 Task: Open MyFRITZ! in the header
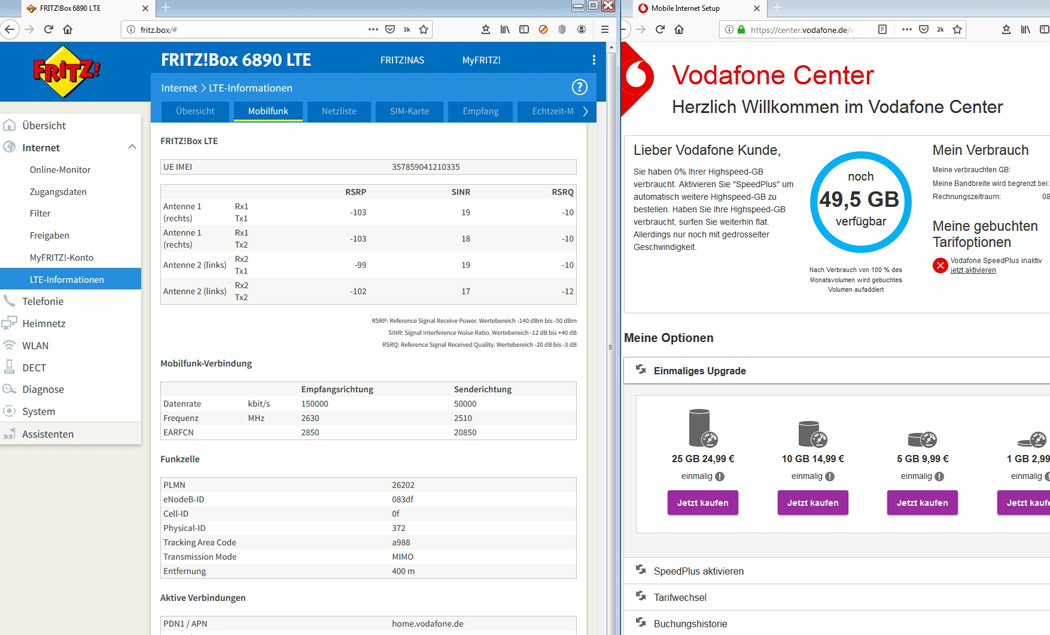(481, 60)
